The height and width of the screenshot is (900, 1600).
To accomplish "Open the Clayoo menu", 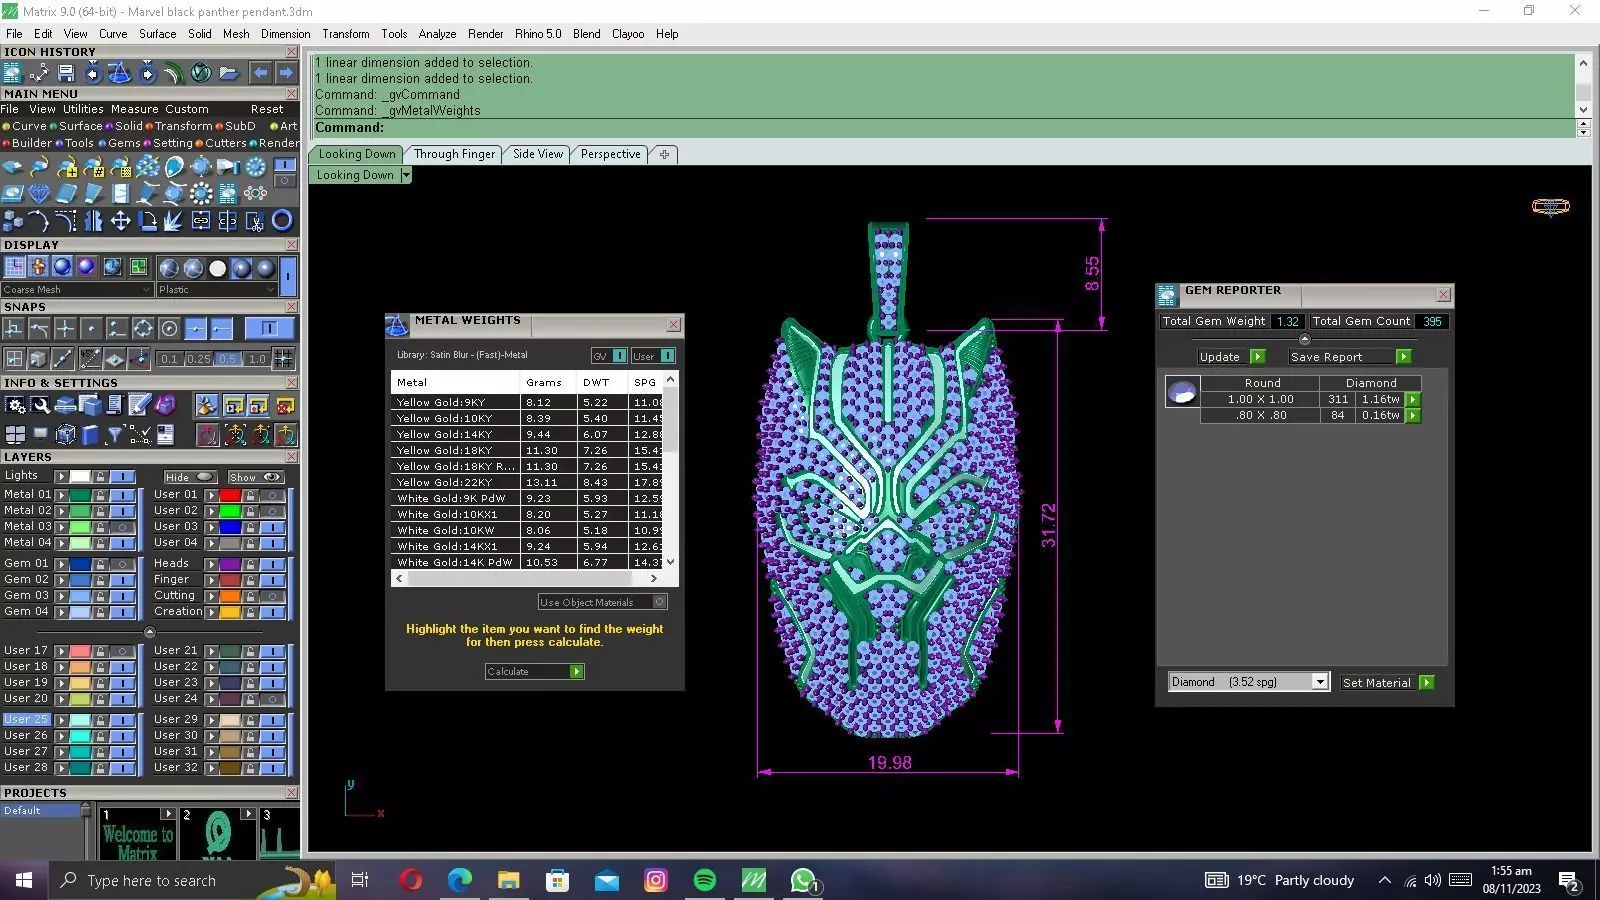I will [628, 34].
